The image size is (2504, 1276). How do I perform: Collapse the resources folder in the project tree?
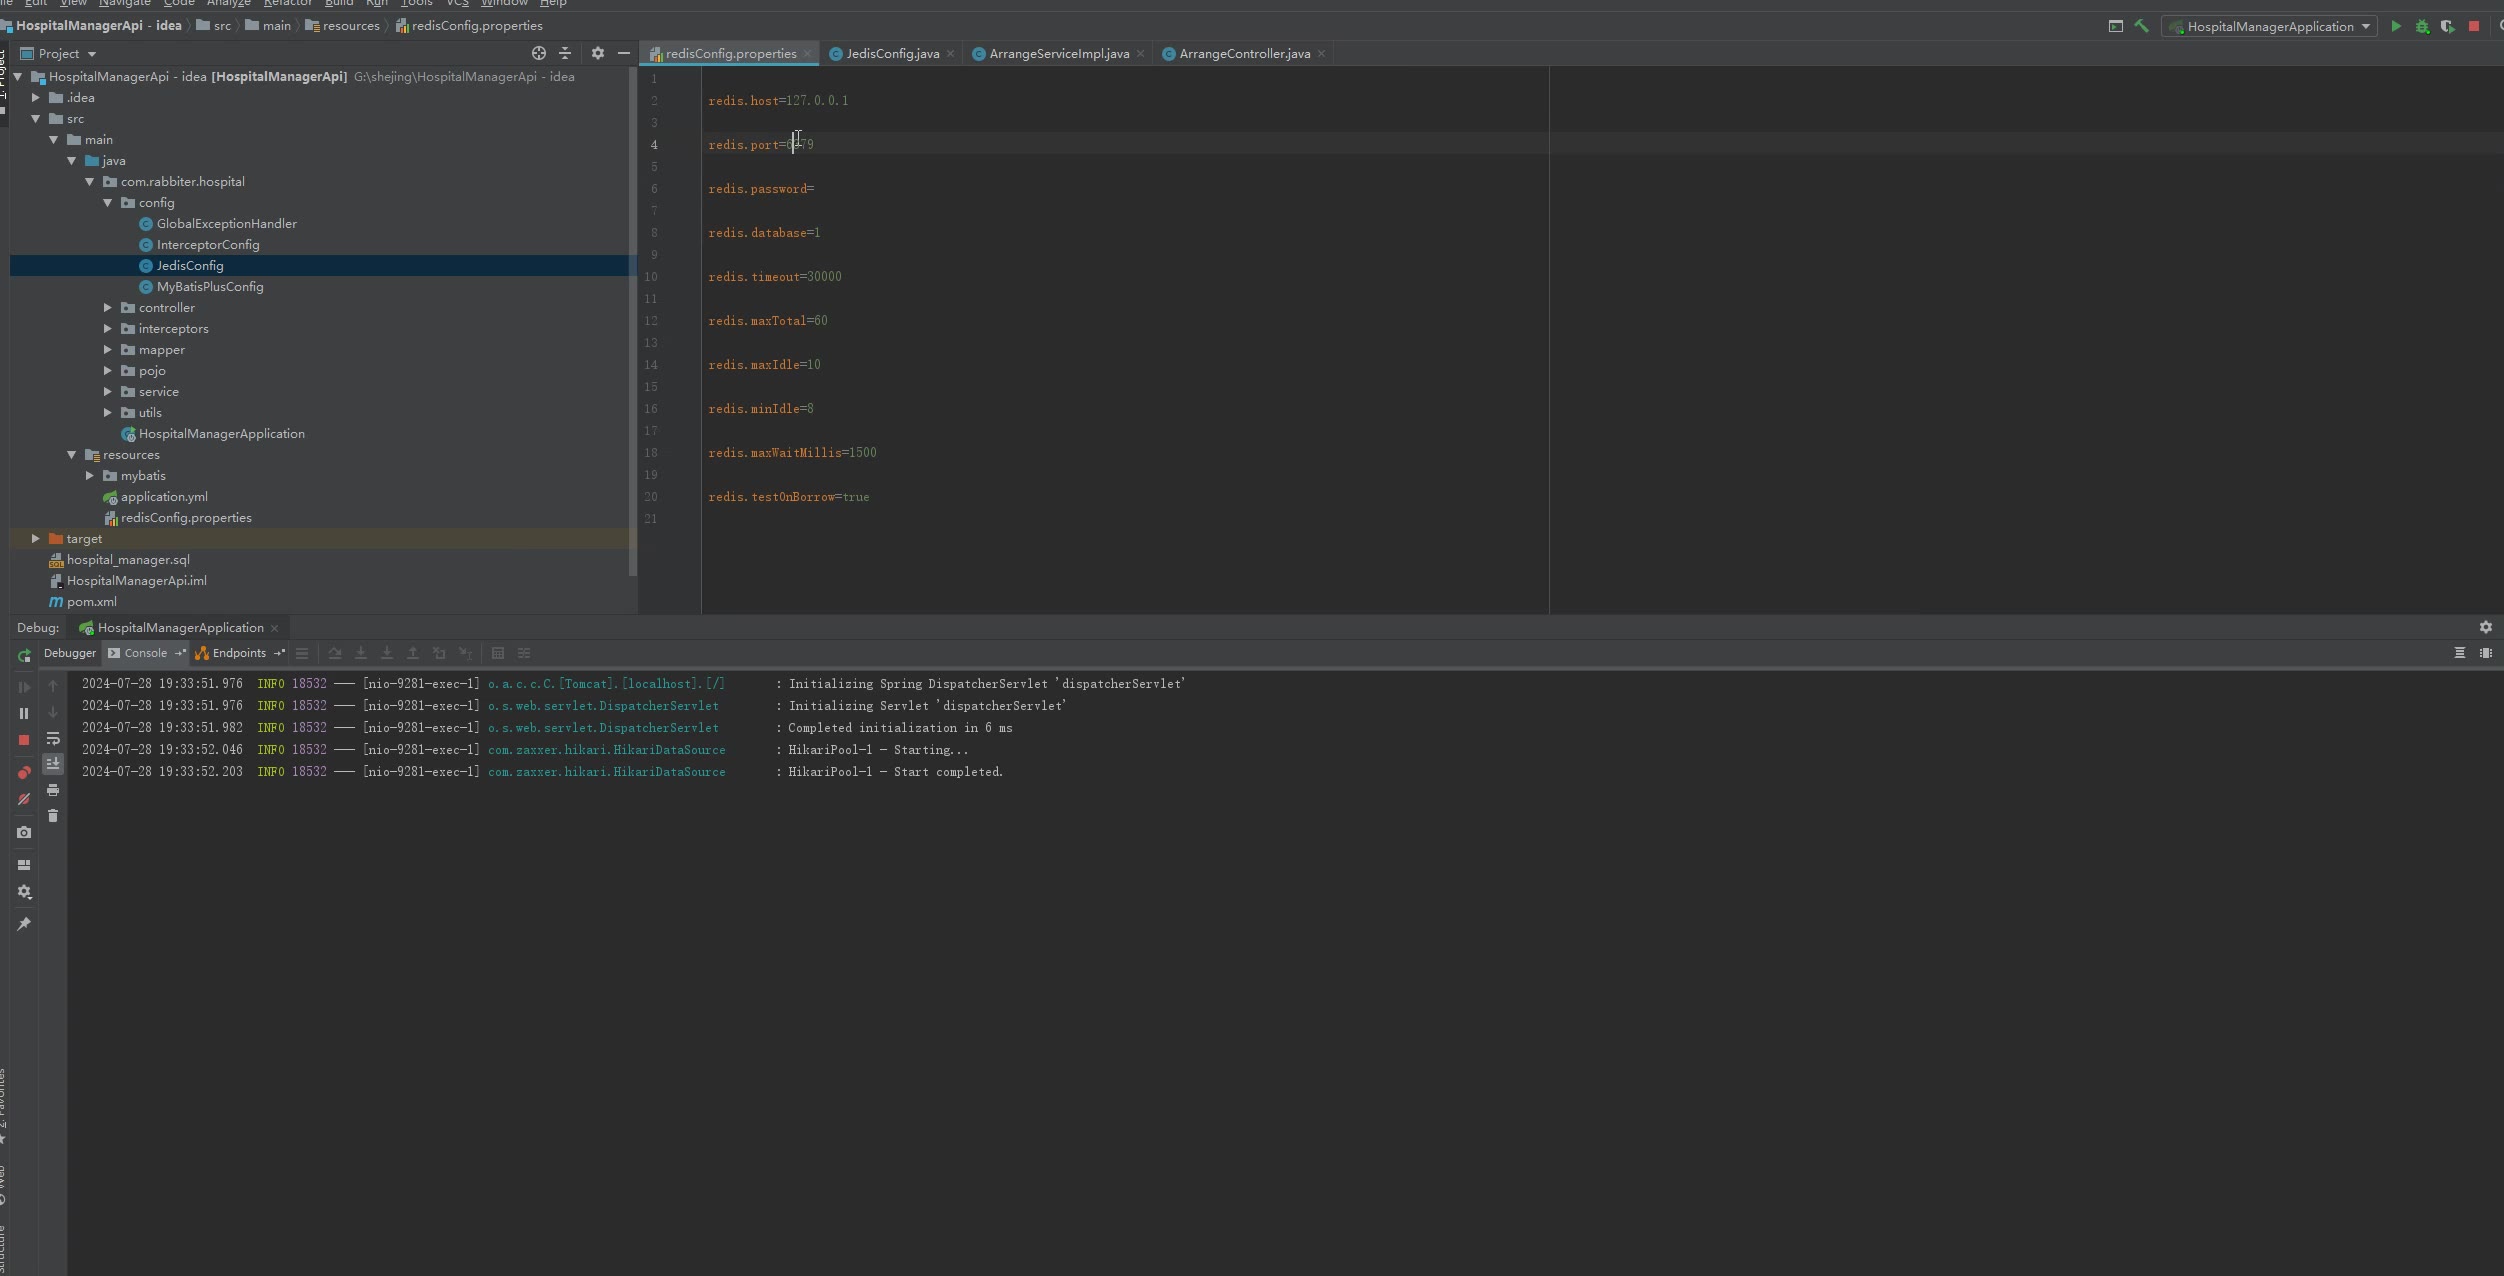(72, 455)
